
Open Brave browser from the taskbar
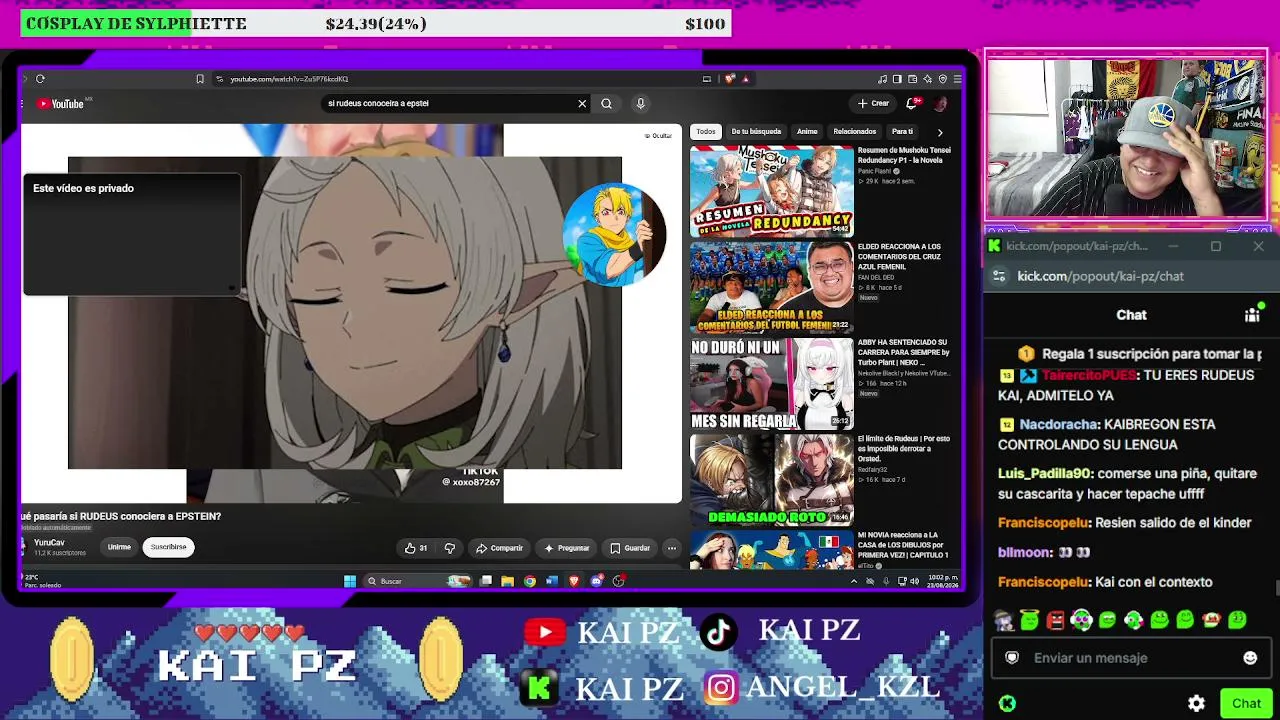[574, 581]
